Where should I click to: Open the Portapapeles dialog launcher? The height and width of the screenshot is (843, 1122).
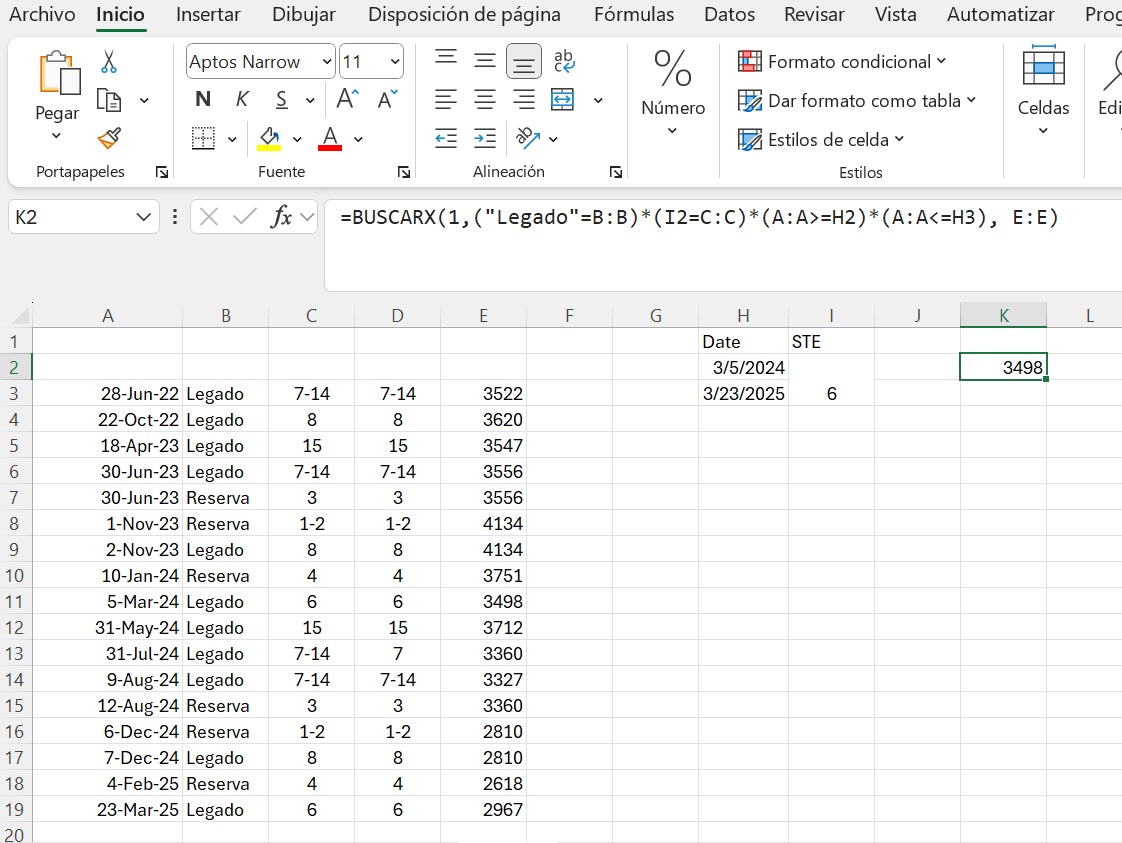click(162, 172)
